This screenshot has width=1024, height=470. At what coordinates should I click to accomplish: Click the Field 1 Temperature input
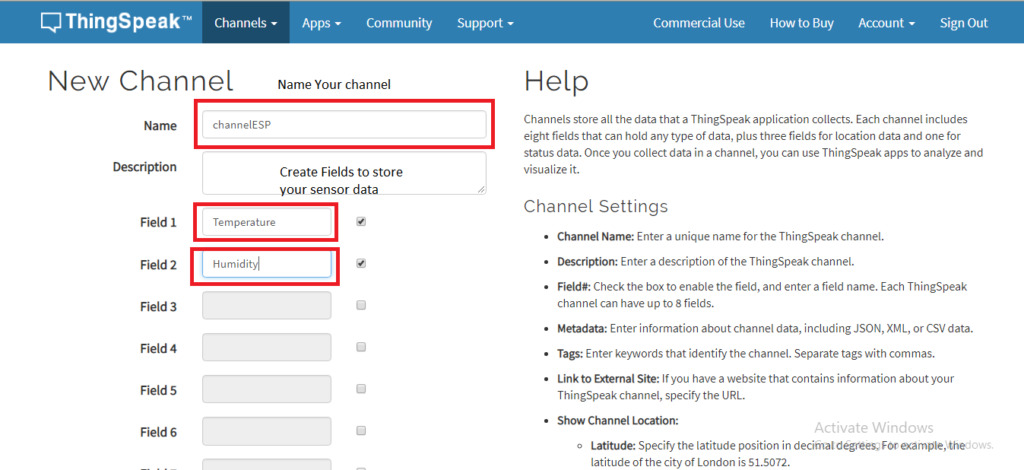click(267, 222)
